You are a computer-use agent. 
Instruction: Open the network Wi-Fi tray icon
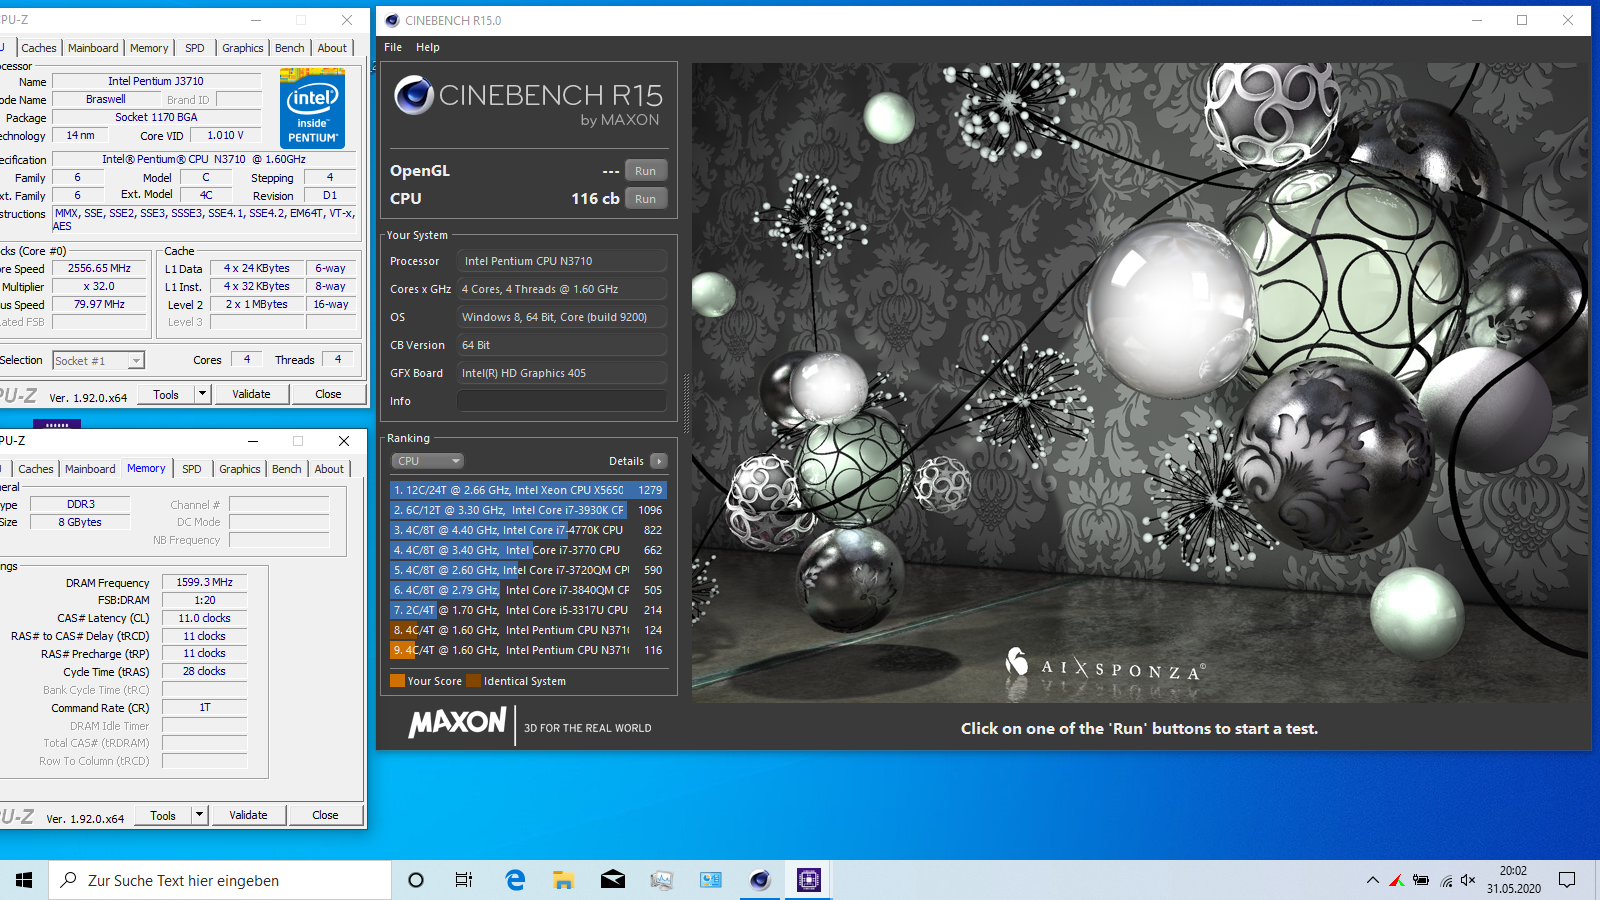(x=1446, y=880)
